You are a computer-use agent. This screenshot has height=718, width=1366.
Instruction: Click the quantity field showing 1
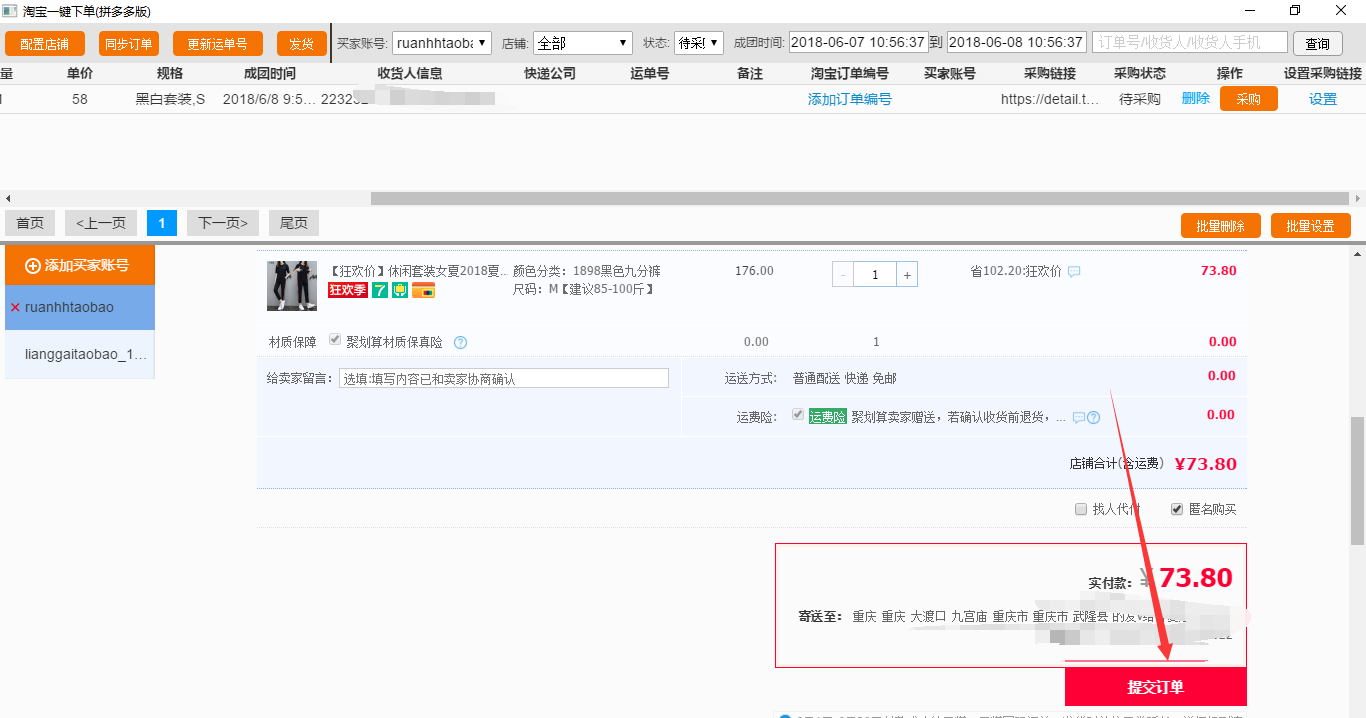pos(875,274)
